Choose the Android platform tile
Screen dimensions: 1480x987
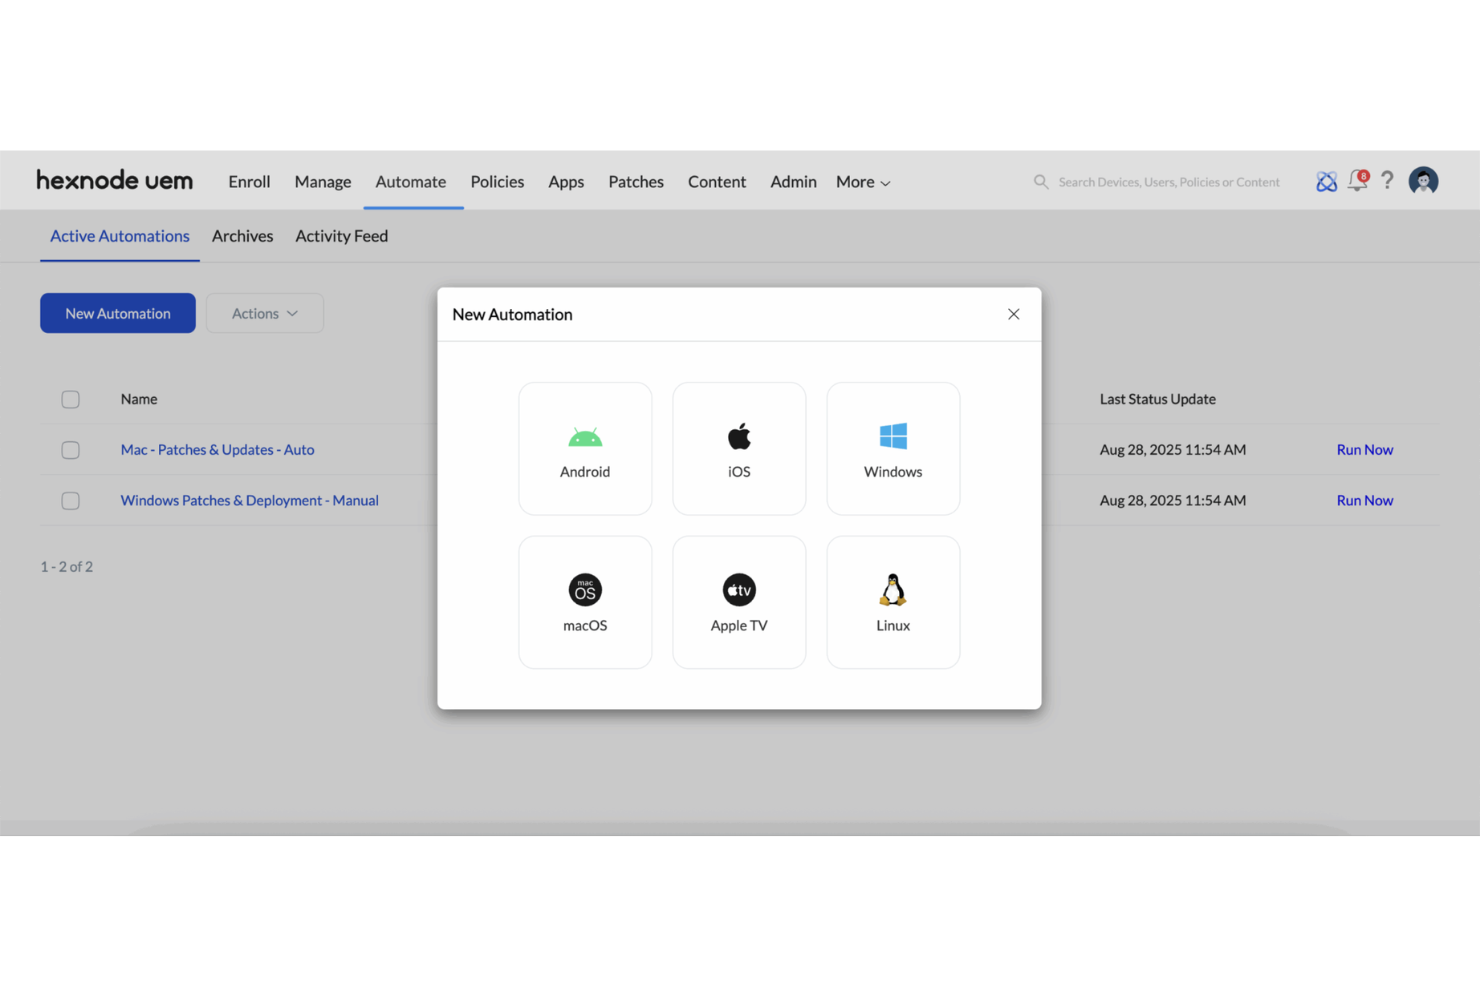tap(585, 448)
